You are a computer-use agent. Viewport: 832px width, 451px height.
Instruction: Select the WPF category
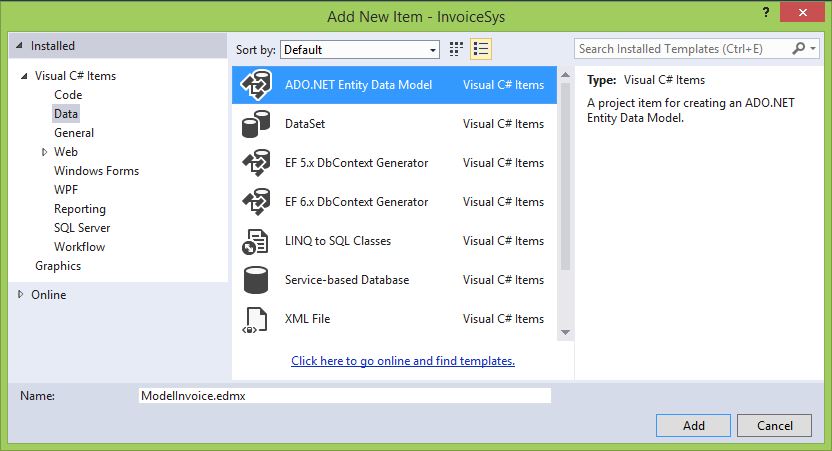[x=66, y=190]
